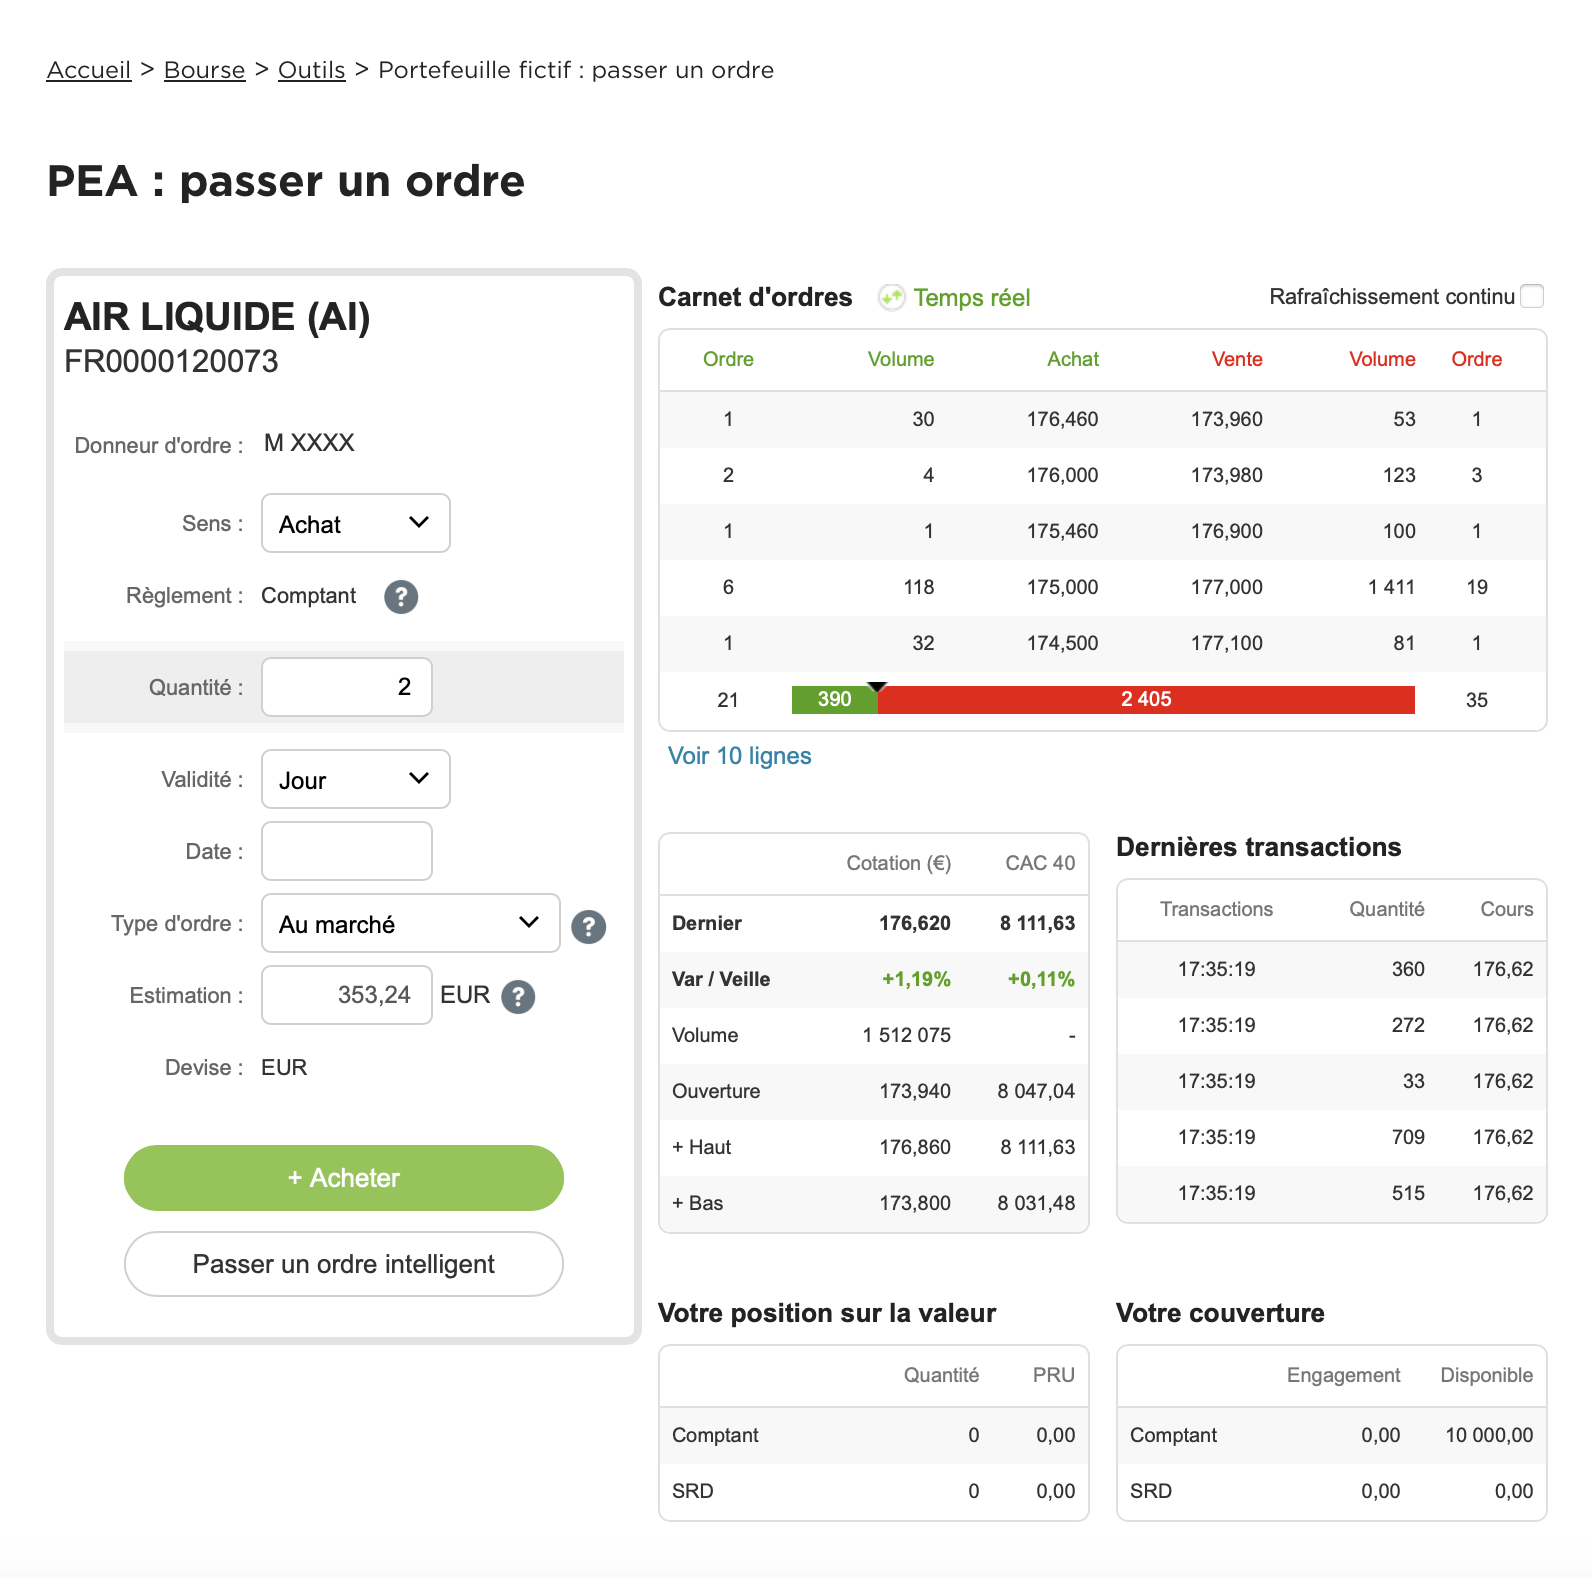1592x1578 pixels.
Task: Click transaction quantity 515
Action: (1408, 1193)
